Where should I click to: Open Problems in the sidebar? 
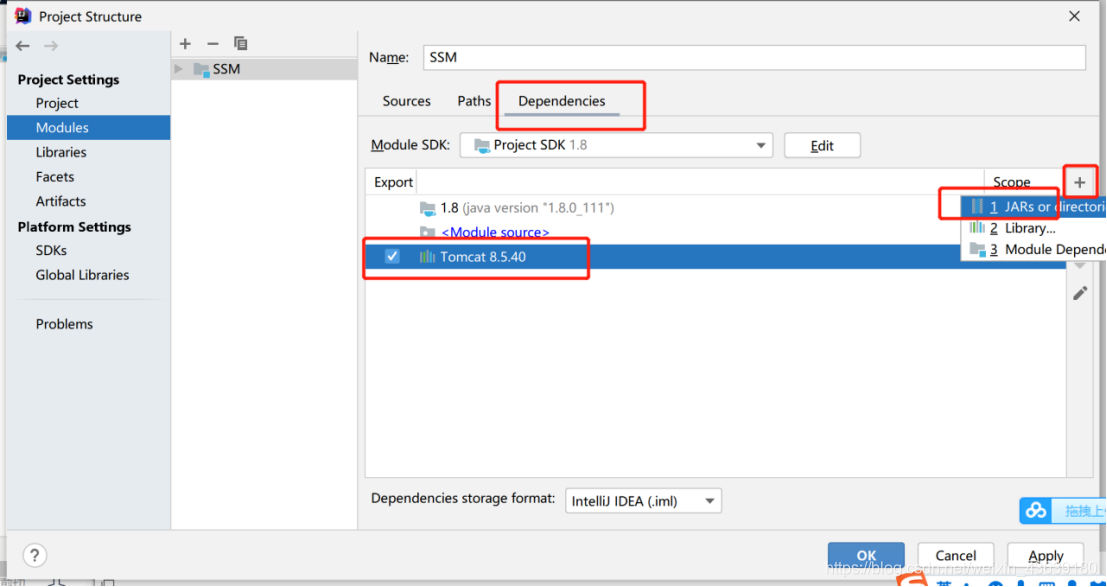pos(64,324)
